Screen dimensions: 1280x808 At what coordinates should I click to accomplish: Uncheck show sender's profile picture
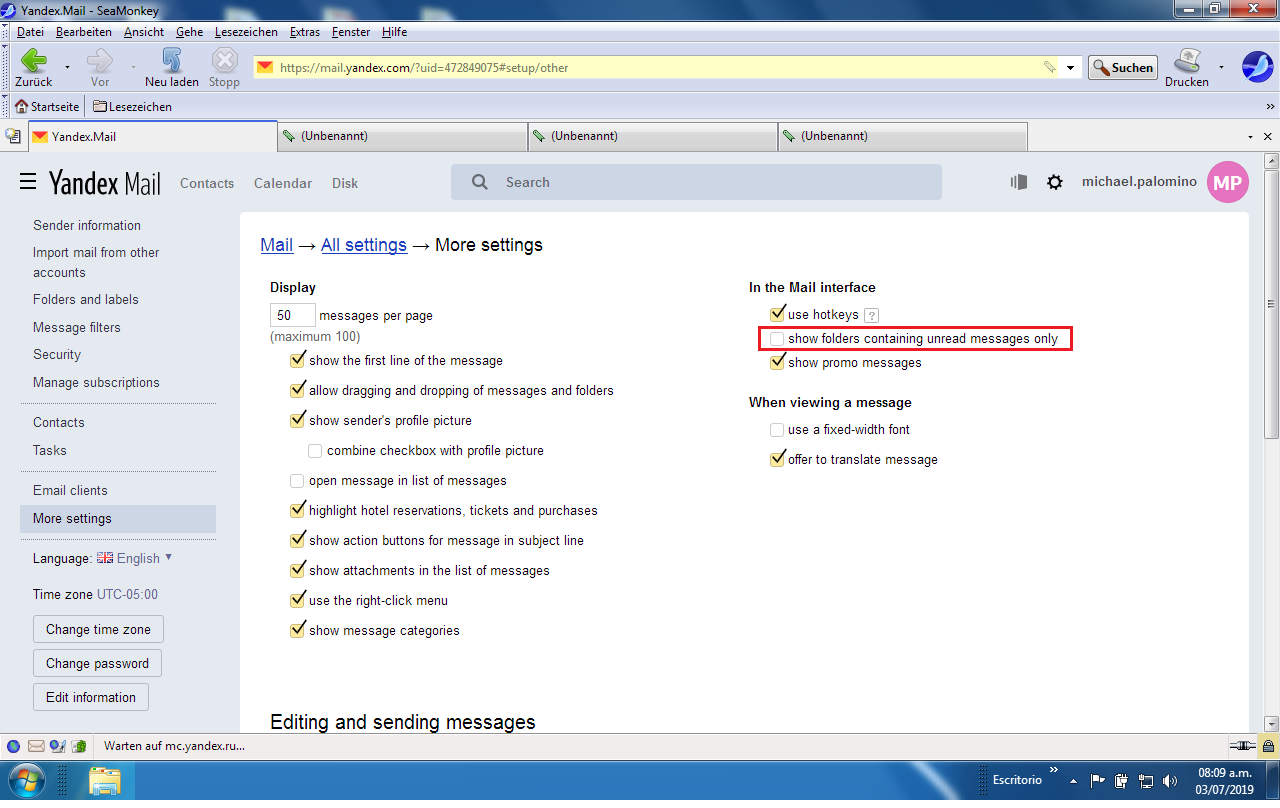point(297,420)
